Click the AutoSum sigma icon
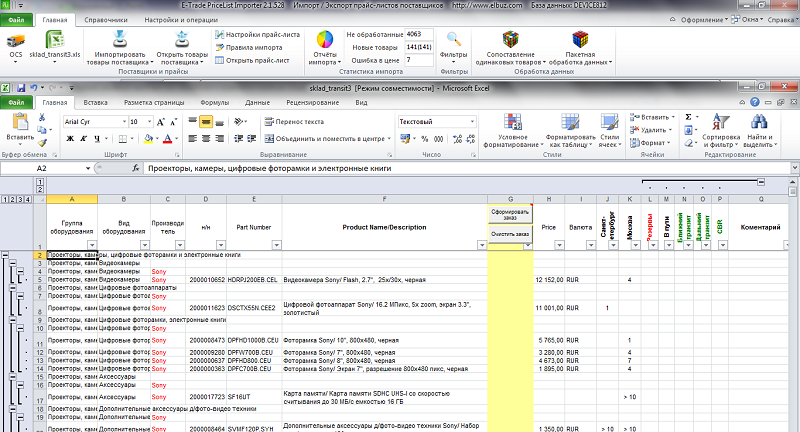Screen dimensions: 800x432 [688, 117]
